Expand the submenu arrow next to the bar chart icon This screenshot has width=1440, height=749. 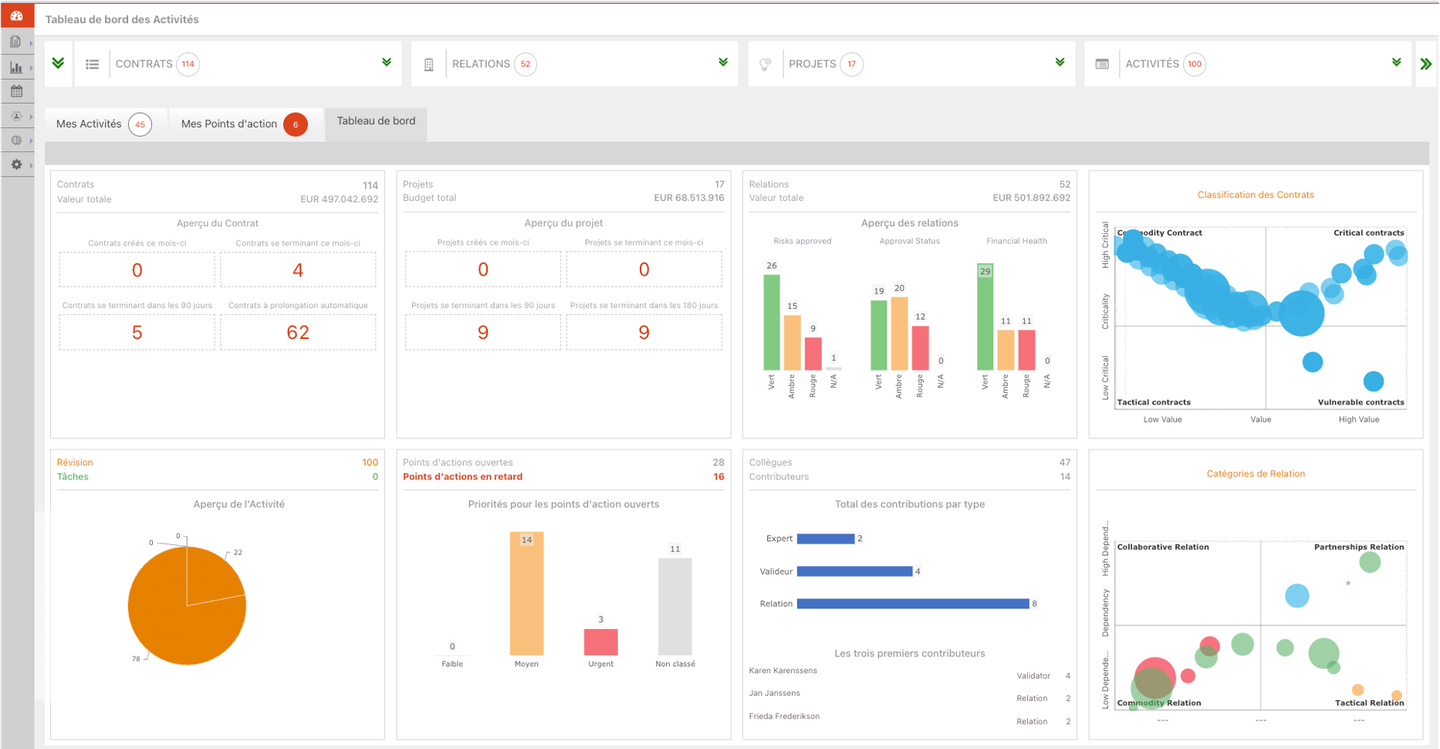click(32, 69)
